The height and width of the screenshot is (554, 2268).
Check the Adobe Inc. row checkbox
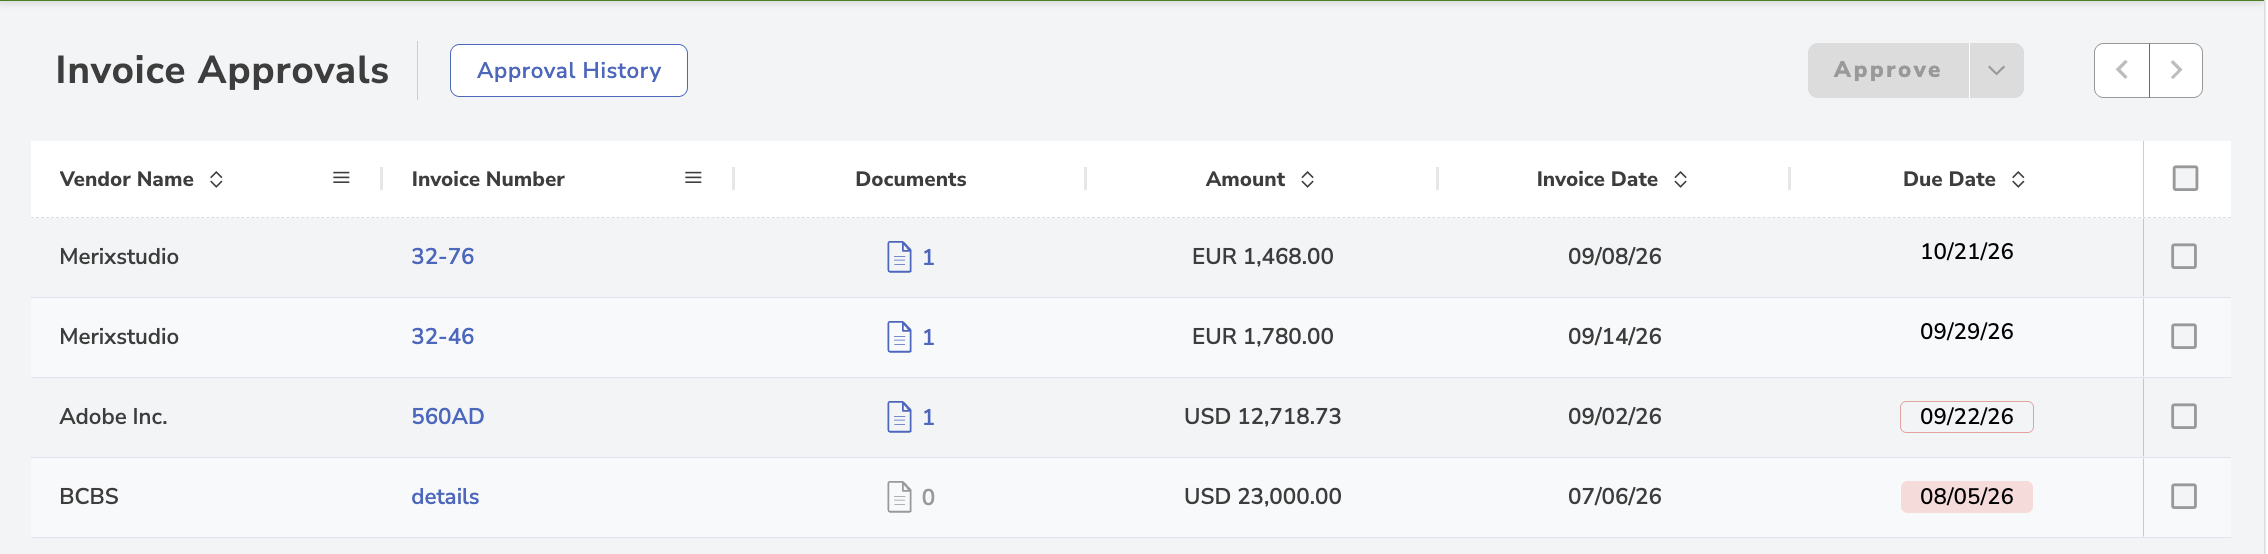(x=2184, y=416)
